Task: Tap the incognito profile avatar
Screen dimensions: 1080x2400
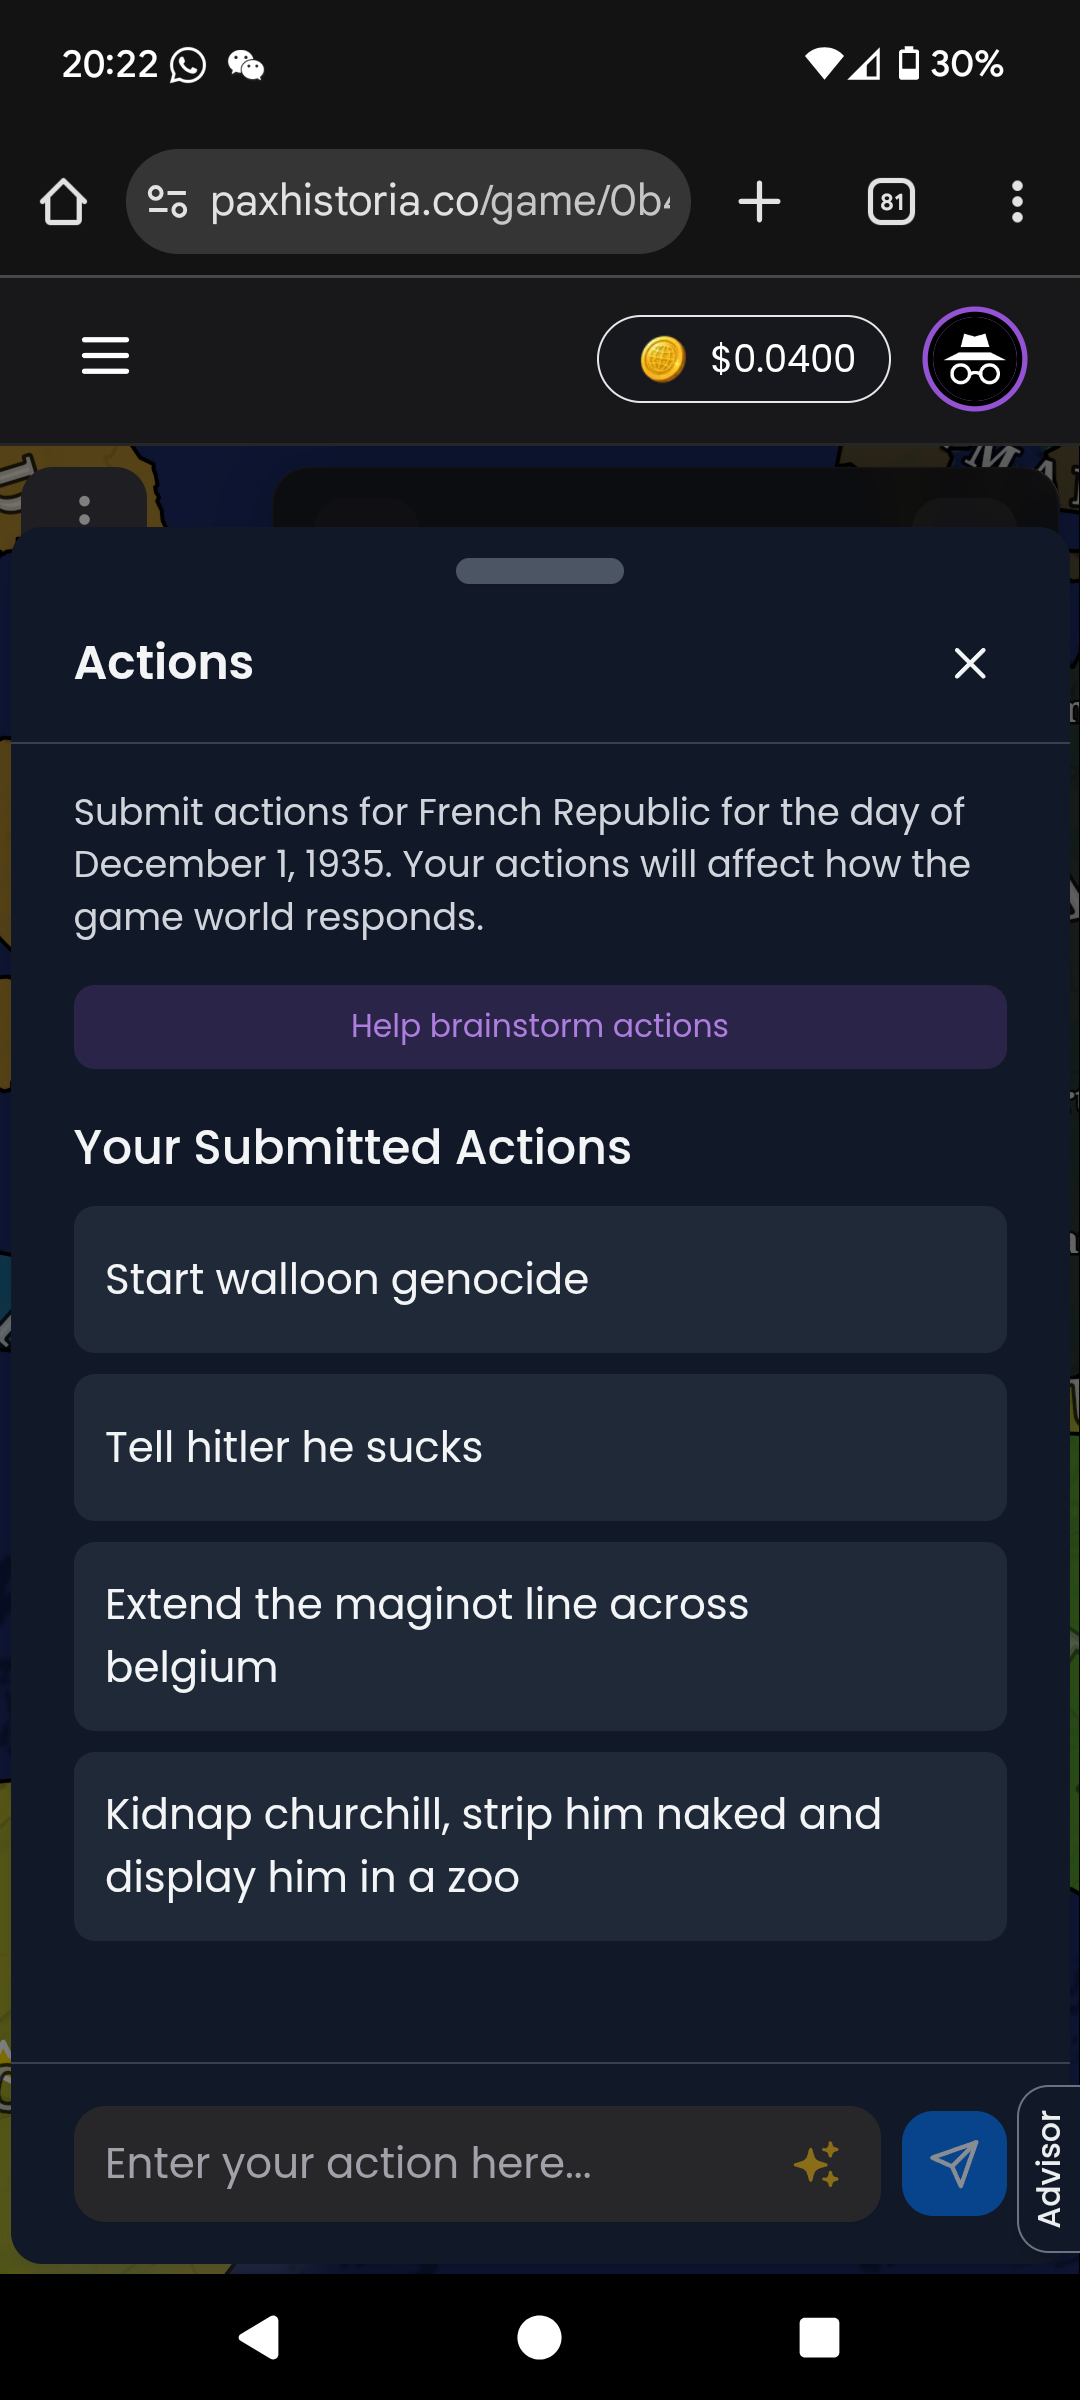Action: 974,359
